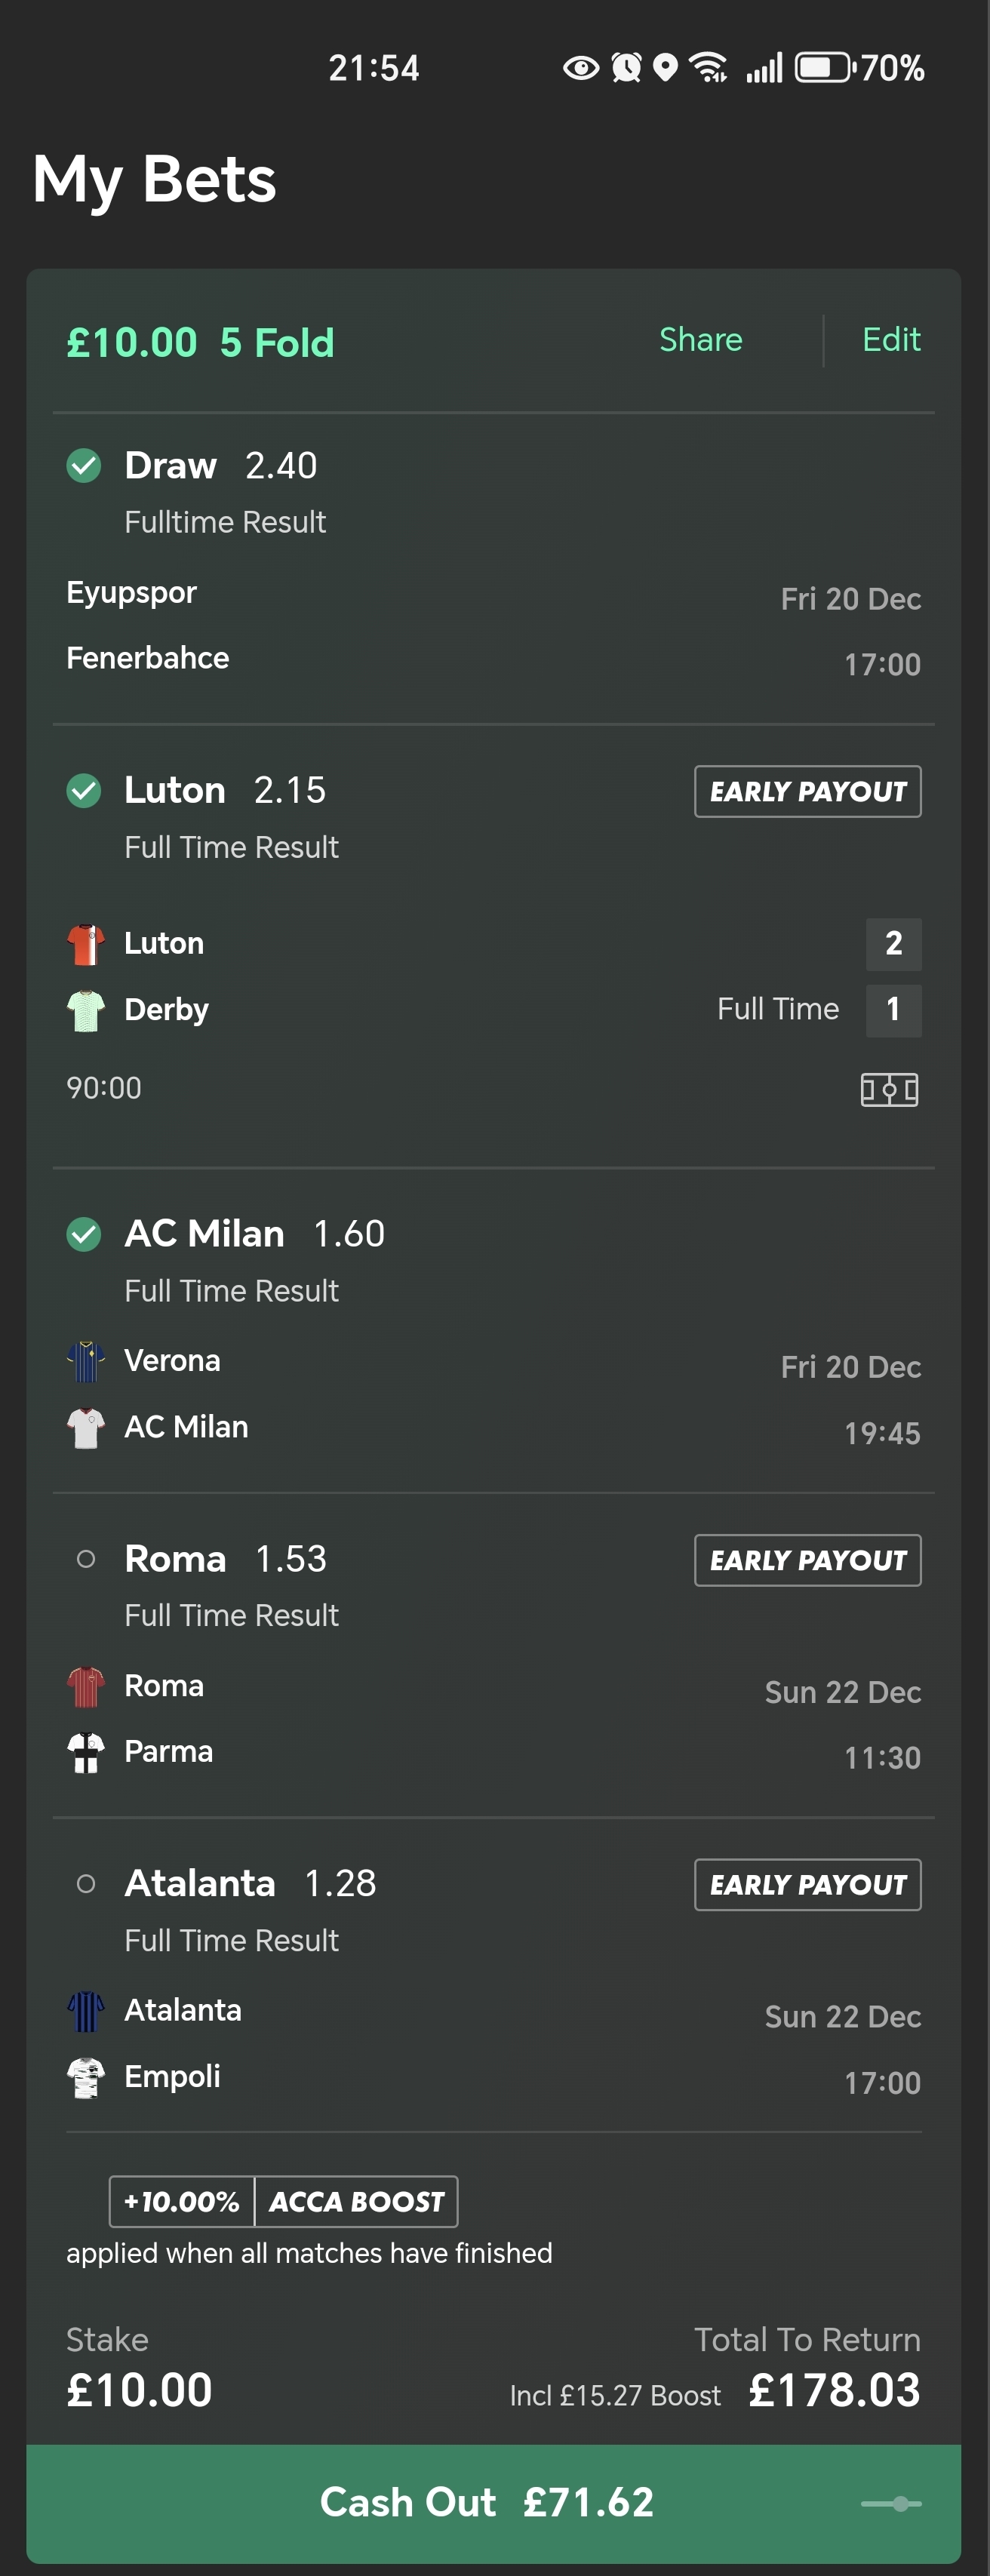Tap the pending circle beside Roma
This screenshot has height=2576, width=990.
tap(86, 1559)
